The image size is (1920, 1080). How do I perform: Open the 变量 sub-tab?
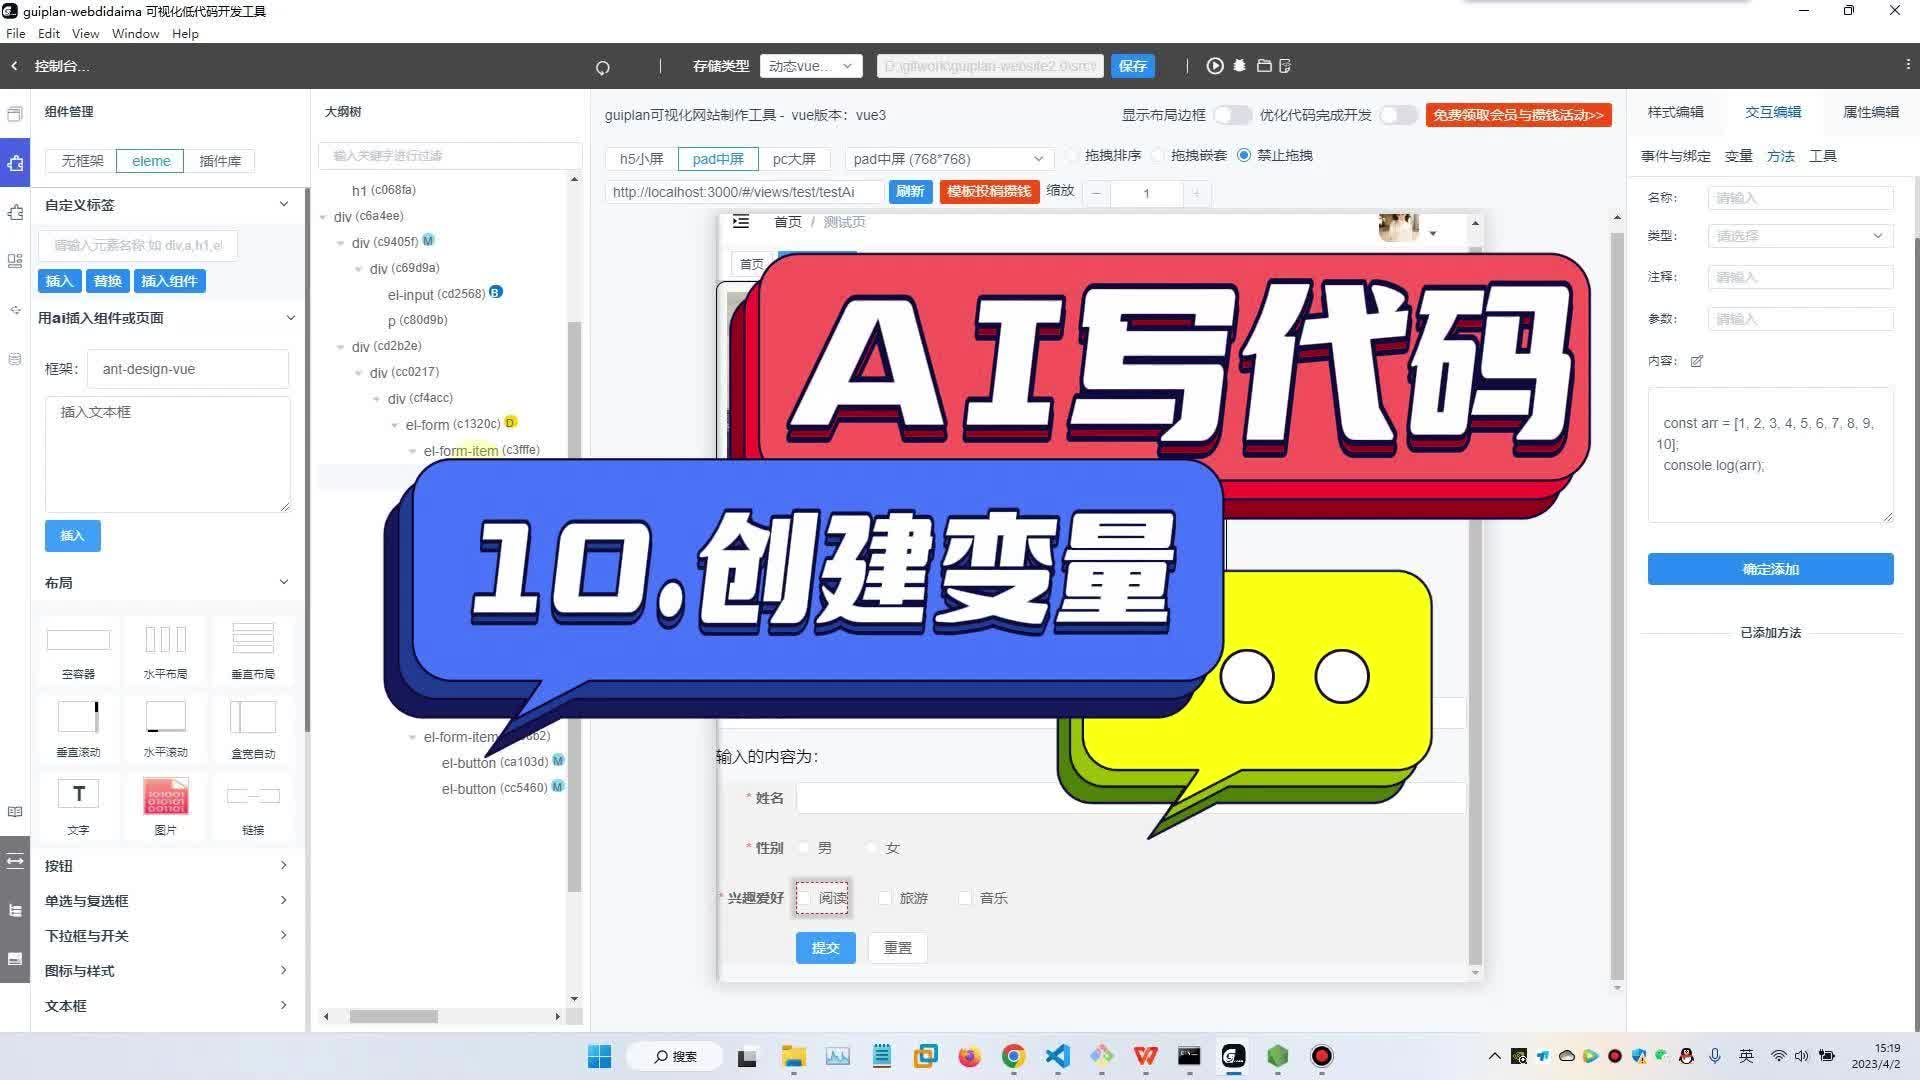(1738, 156)
